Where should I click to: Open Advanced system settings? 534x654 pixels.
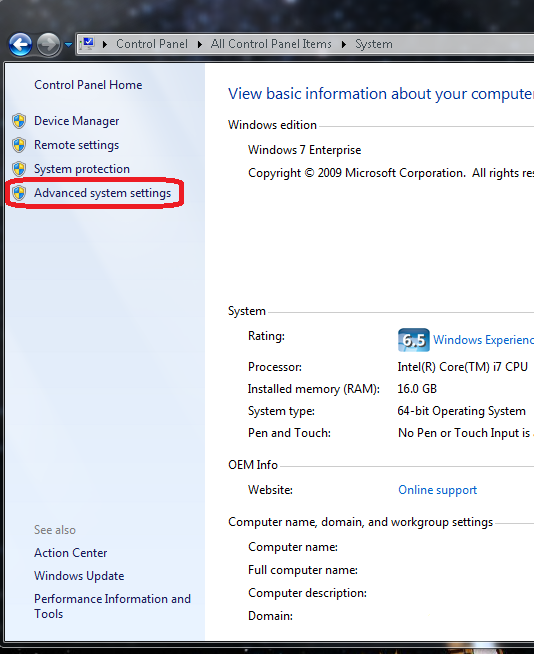click(103, 193)
